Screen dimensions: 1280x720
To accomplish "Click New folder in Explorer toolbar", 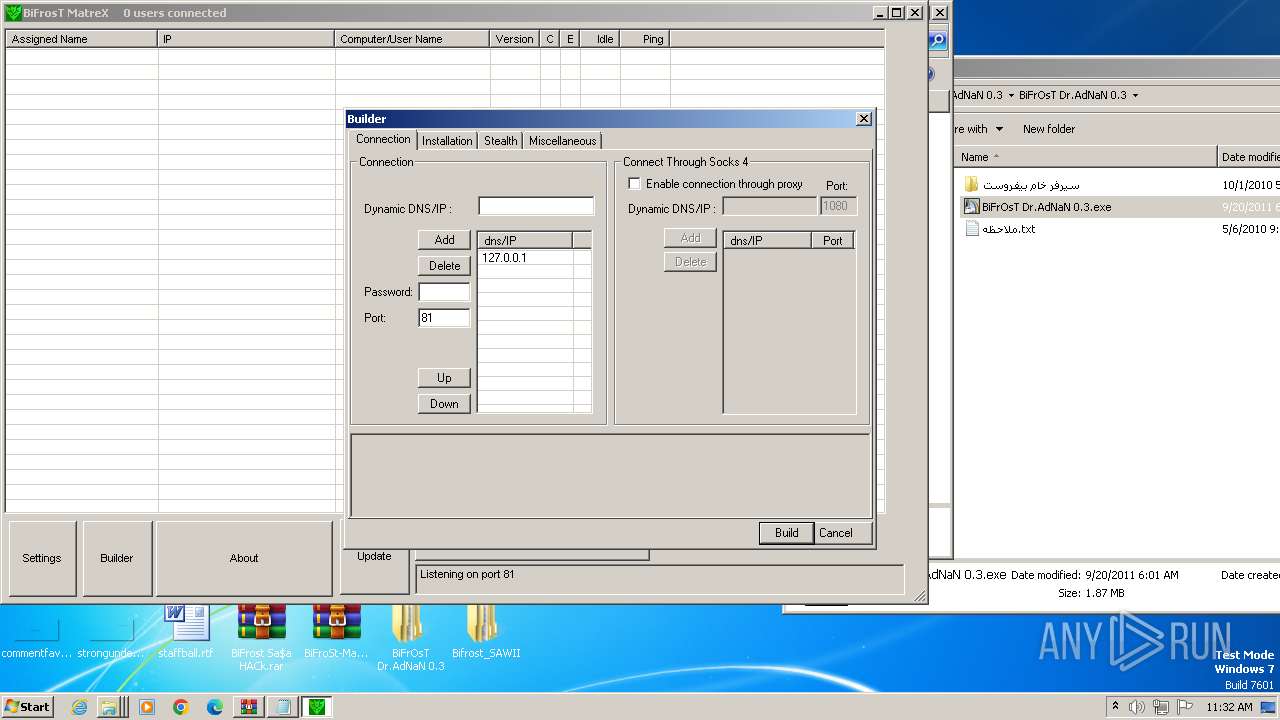I will [1049, 129].
